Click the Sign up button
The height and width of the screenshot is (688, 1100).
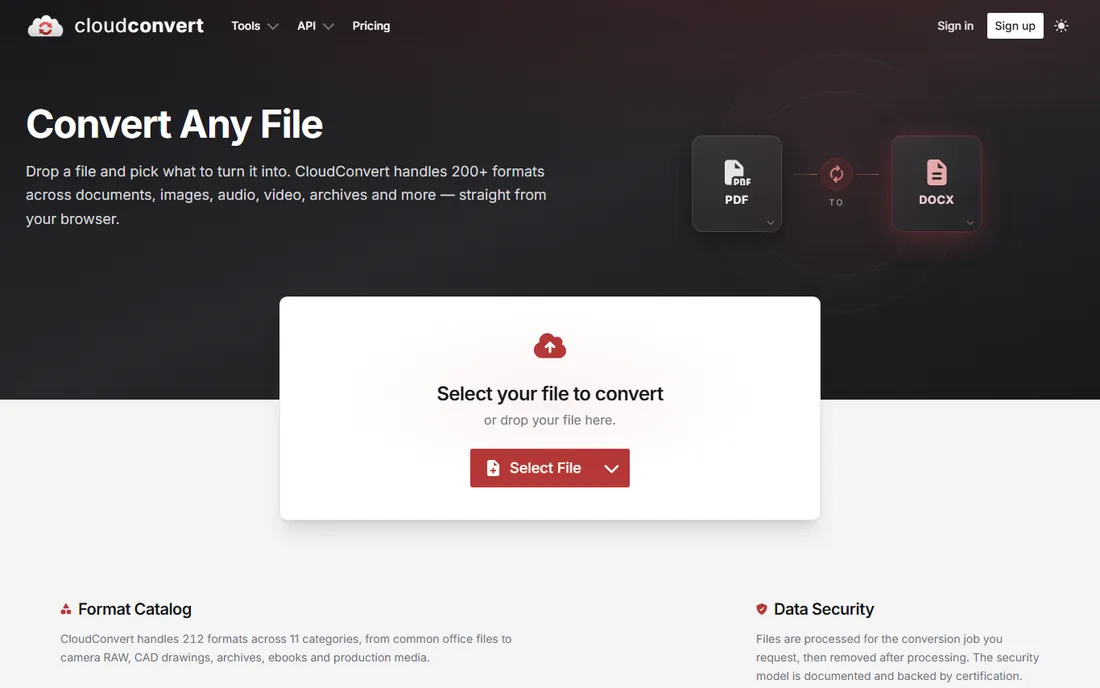(1015, 26)
